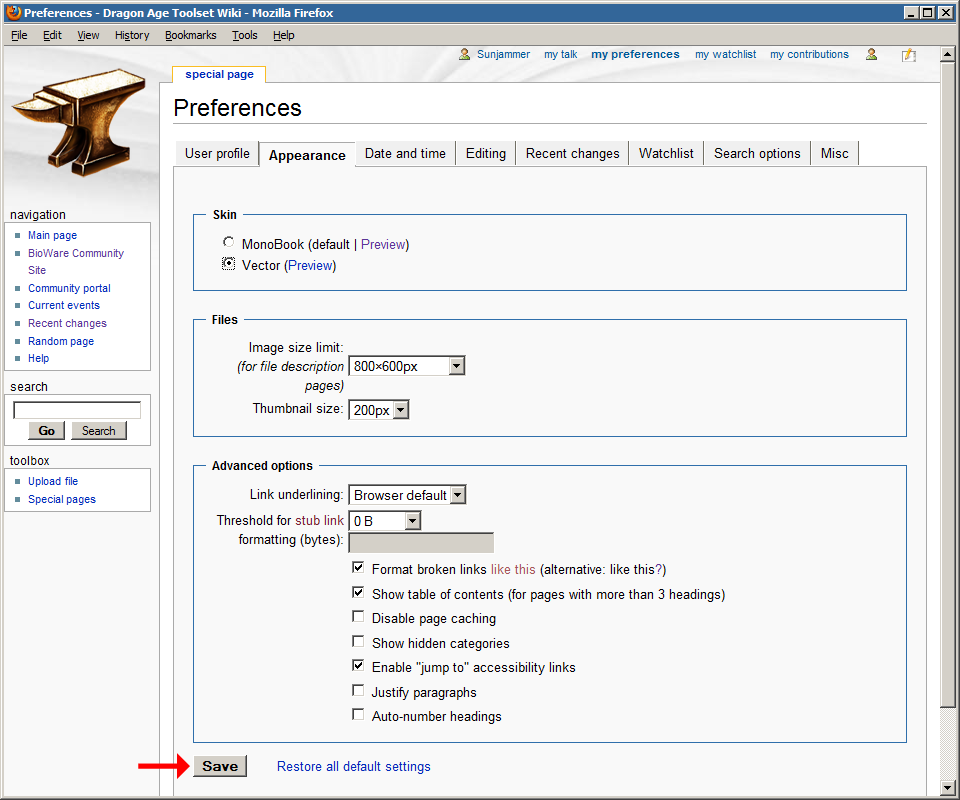960x800 pixels.
Task: Click the user icon right of my contributions
Action: [x=872, y=55]
